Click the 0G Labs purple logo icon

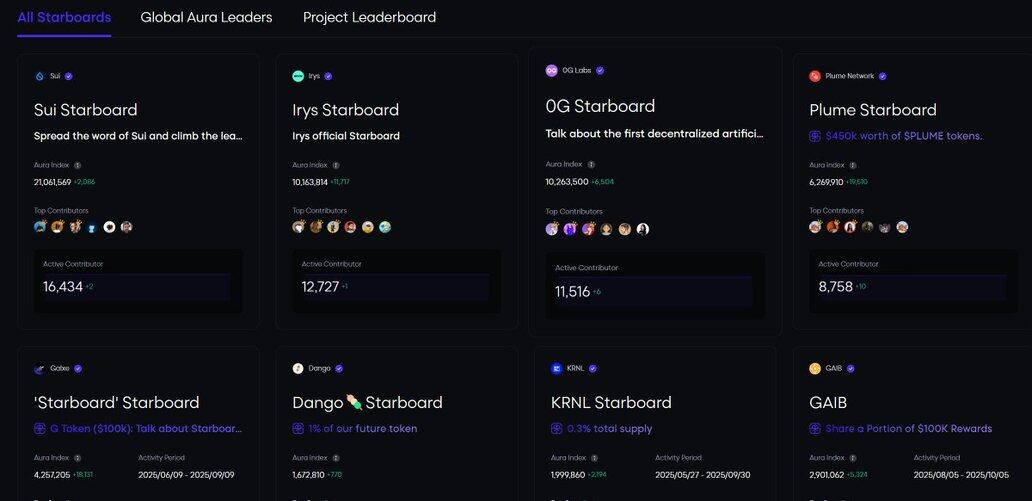pos(552,70)
